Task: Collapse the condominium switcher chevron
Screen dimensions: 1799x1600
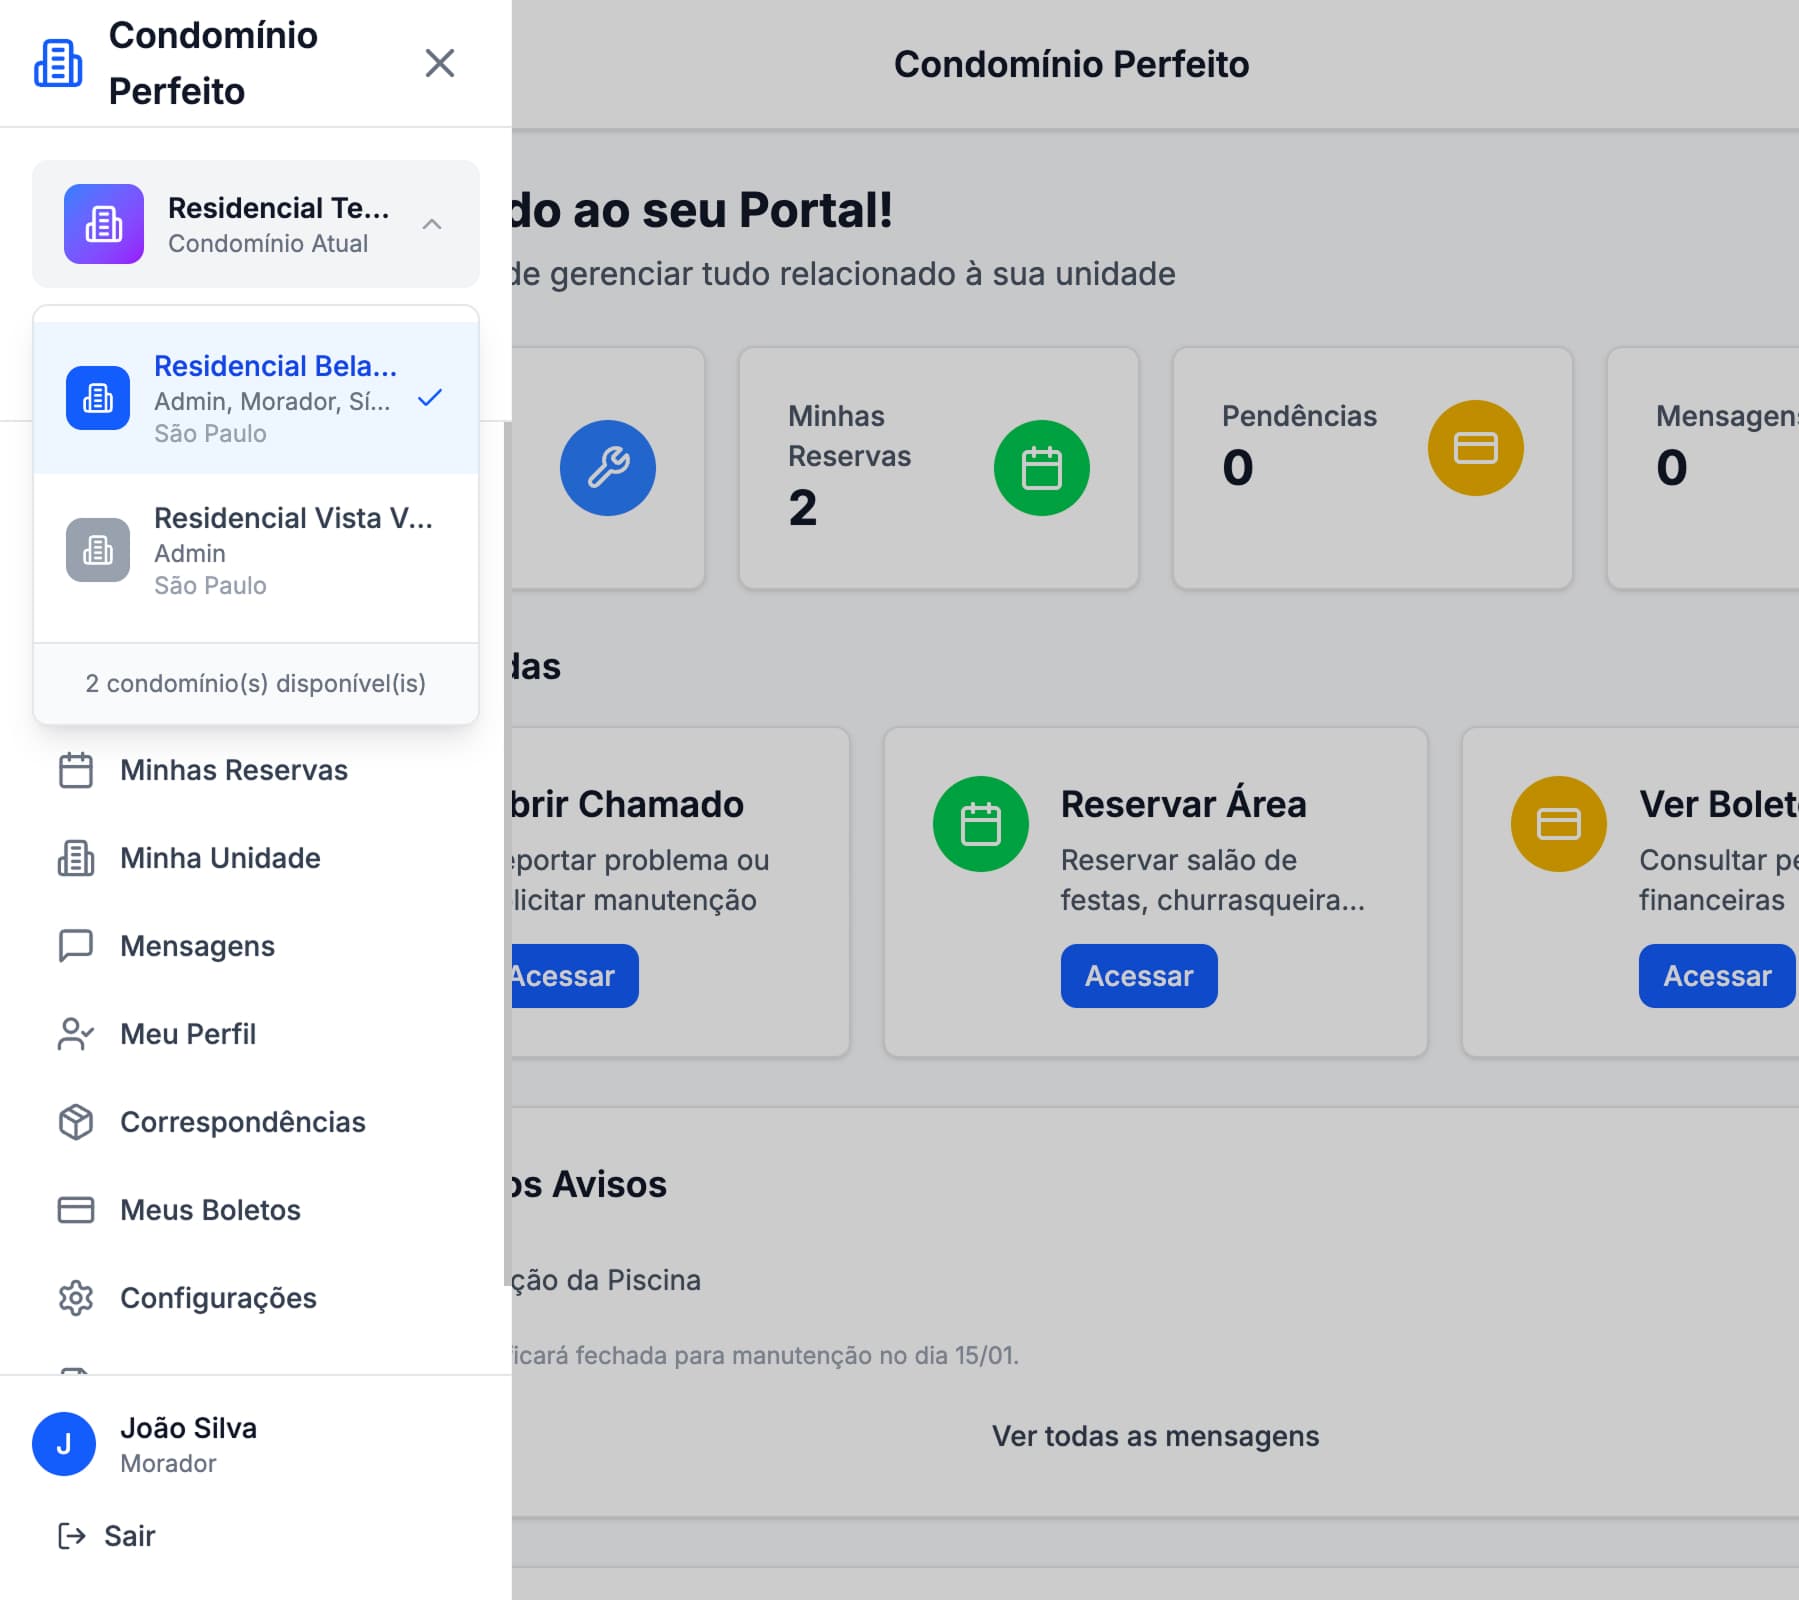Action: (433, 224)
